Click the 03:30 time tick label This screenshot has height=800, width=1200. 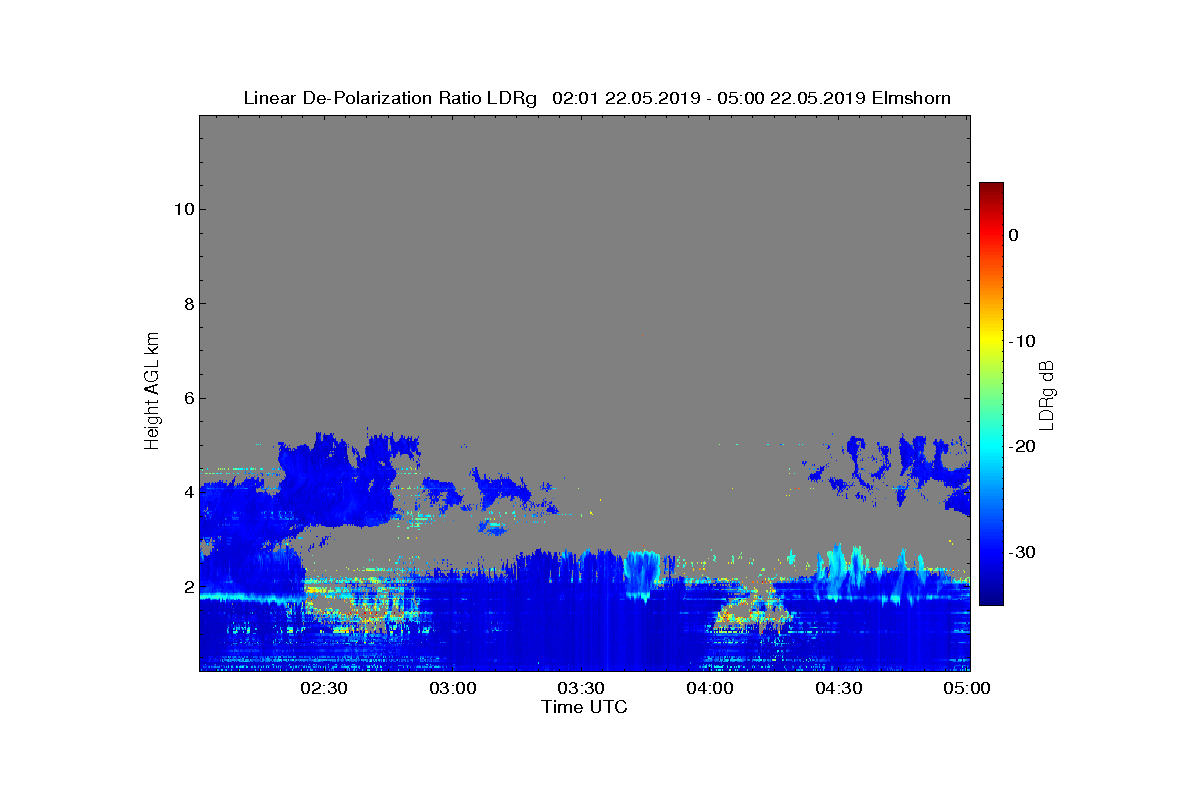coord(581,689)
